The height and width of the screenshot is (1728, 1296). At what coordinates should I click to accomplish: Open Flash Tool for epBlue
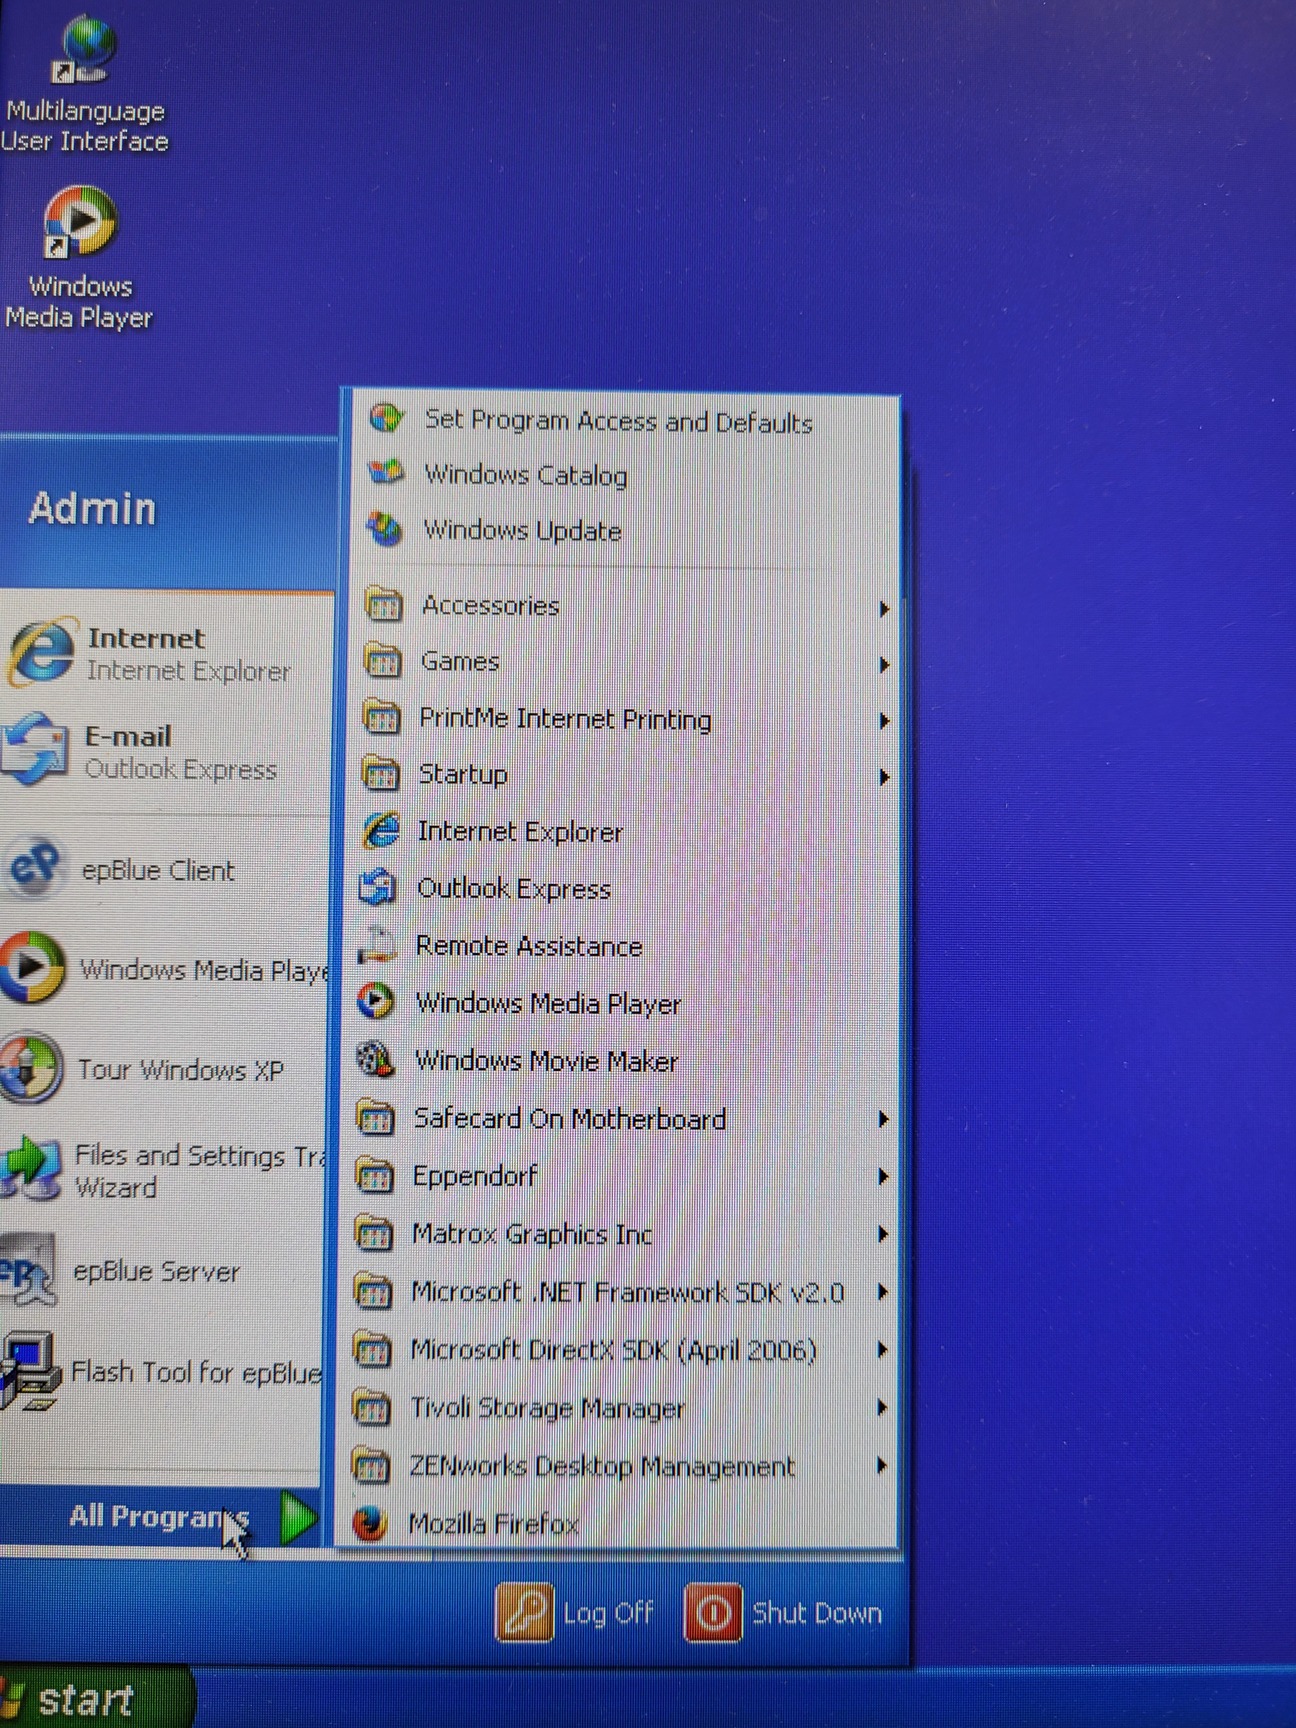pyautogui.click(x=163, y=1371)
